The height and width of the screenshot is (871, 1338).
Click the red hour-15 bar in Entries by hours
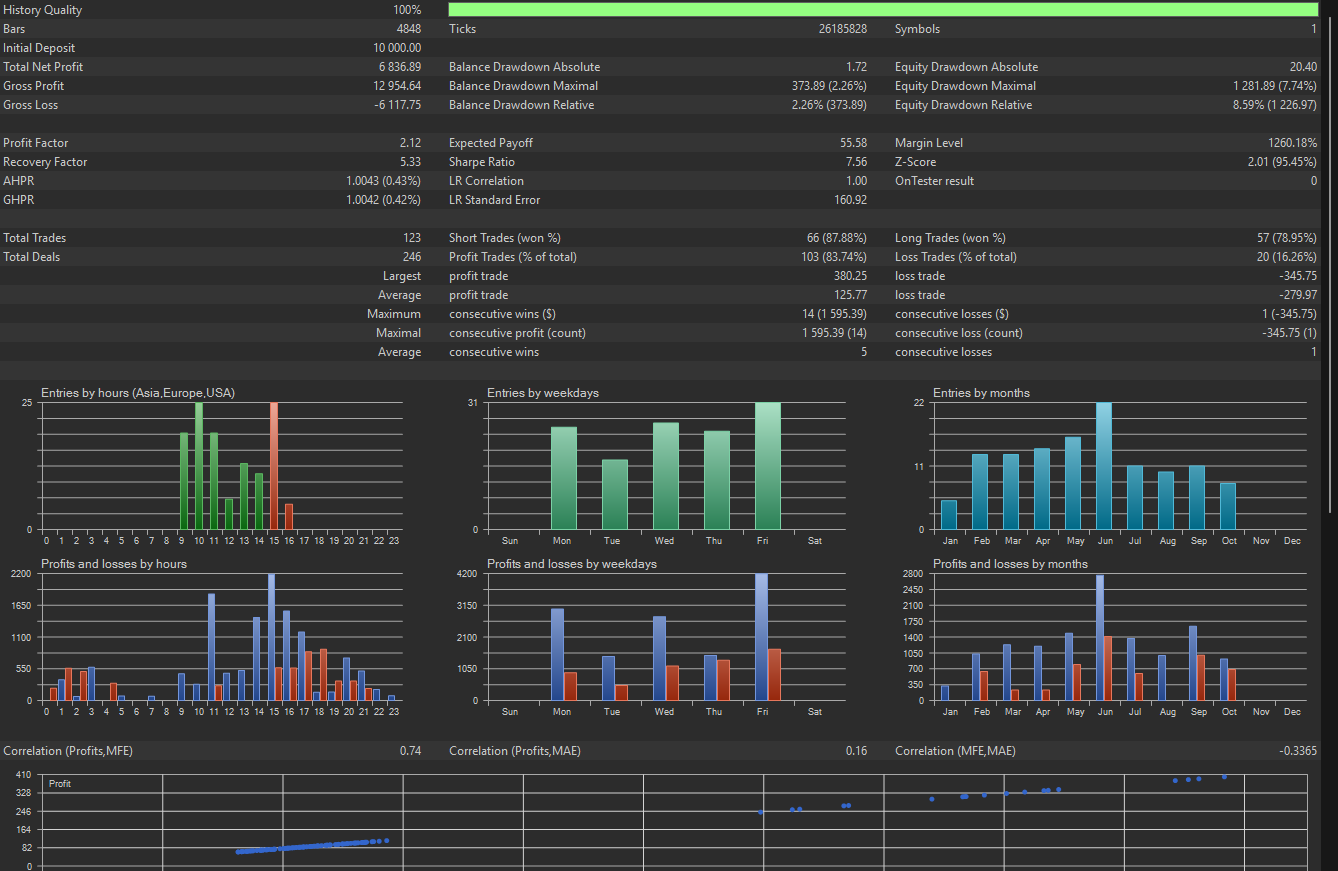click(274, 466)
